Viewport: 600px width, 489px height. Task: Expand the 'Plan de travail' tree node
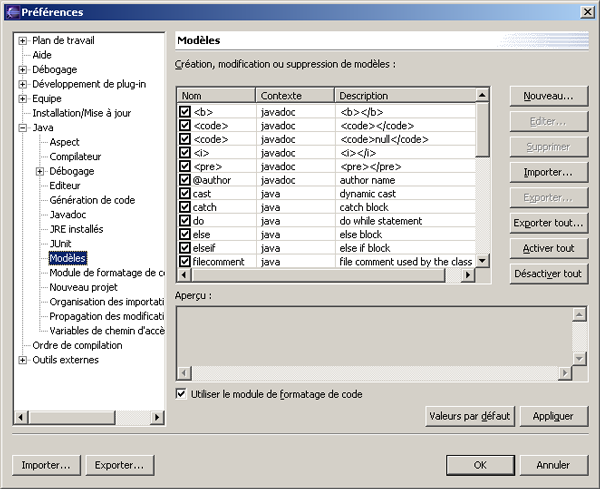[23, 41]
